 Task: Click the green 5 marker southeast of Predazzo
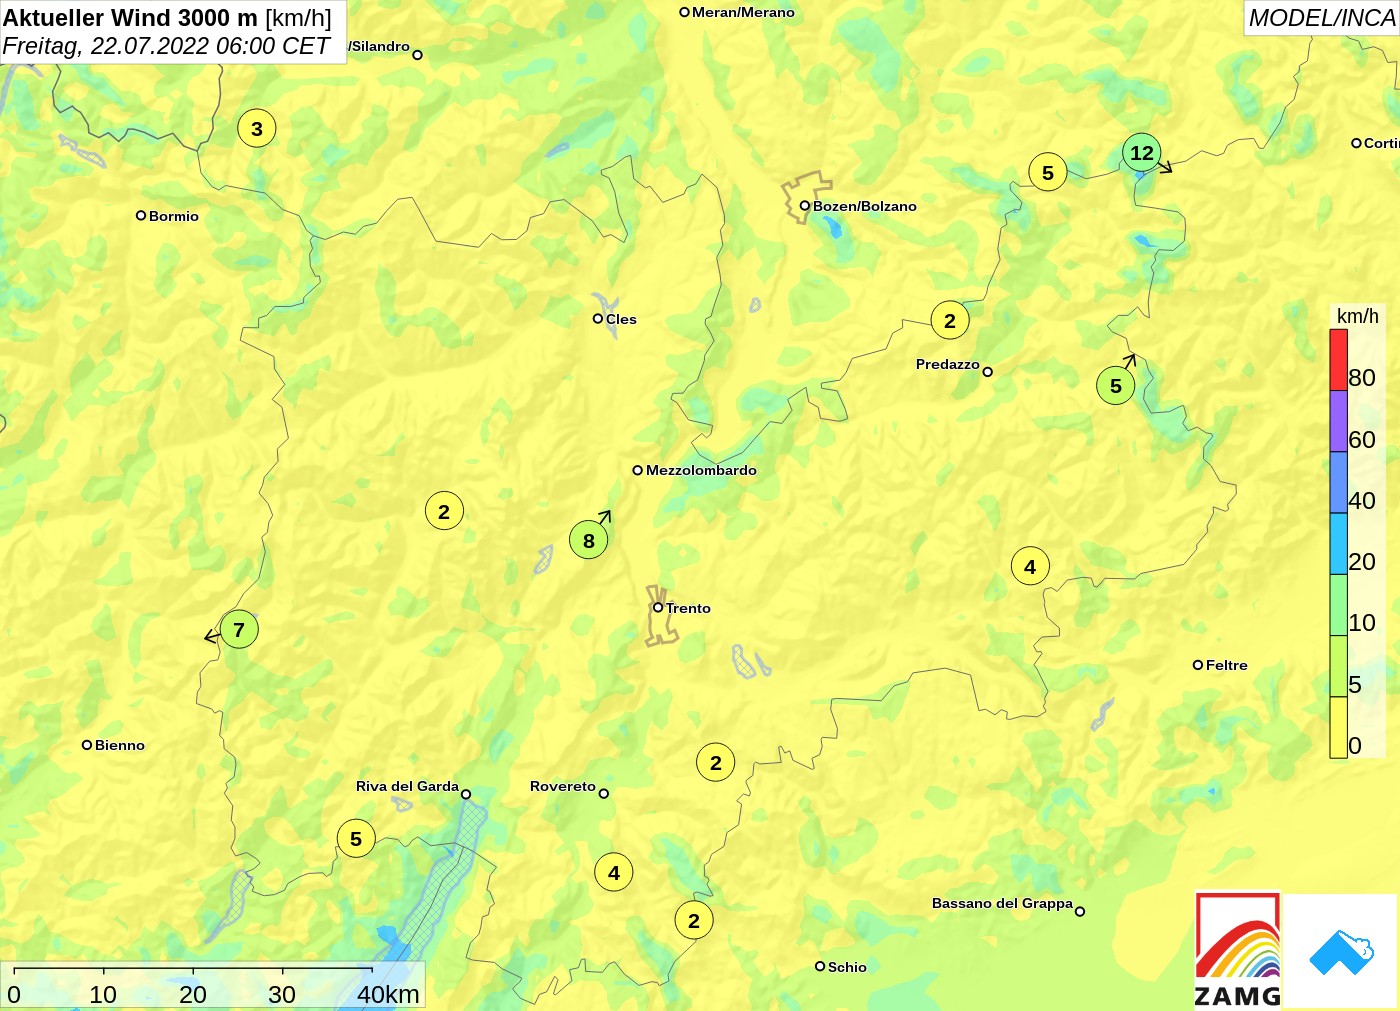[1116, 386]
